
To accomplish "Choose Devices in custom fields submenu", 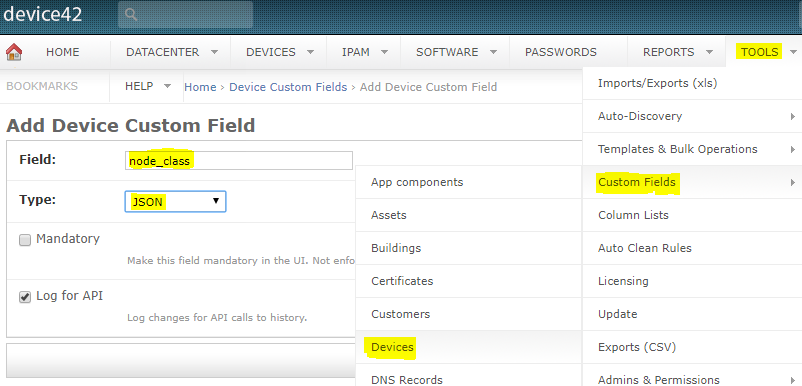I will coord(469,347).
